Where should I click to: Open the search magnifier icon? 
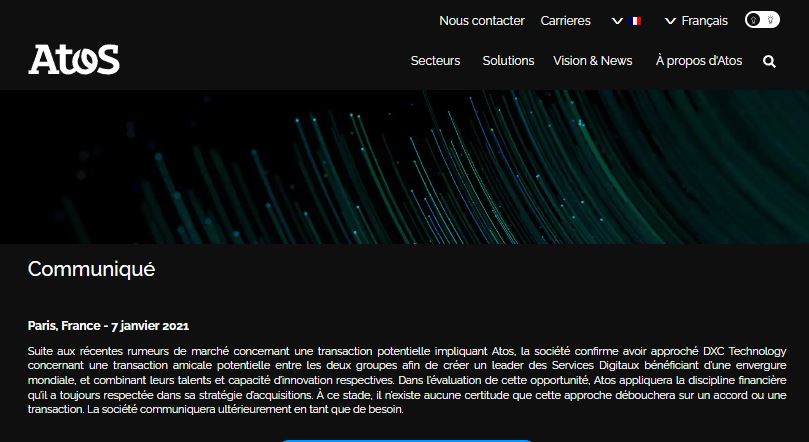pyautogui.click(x=769, y=61)
